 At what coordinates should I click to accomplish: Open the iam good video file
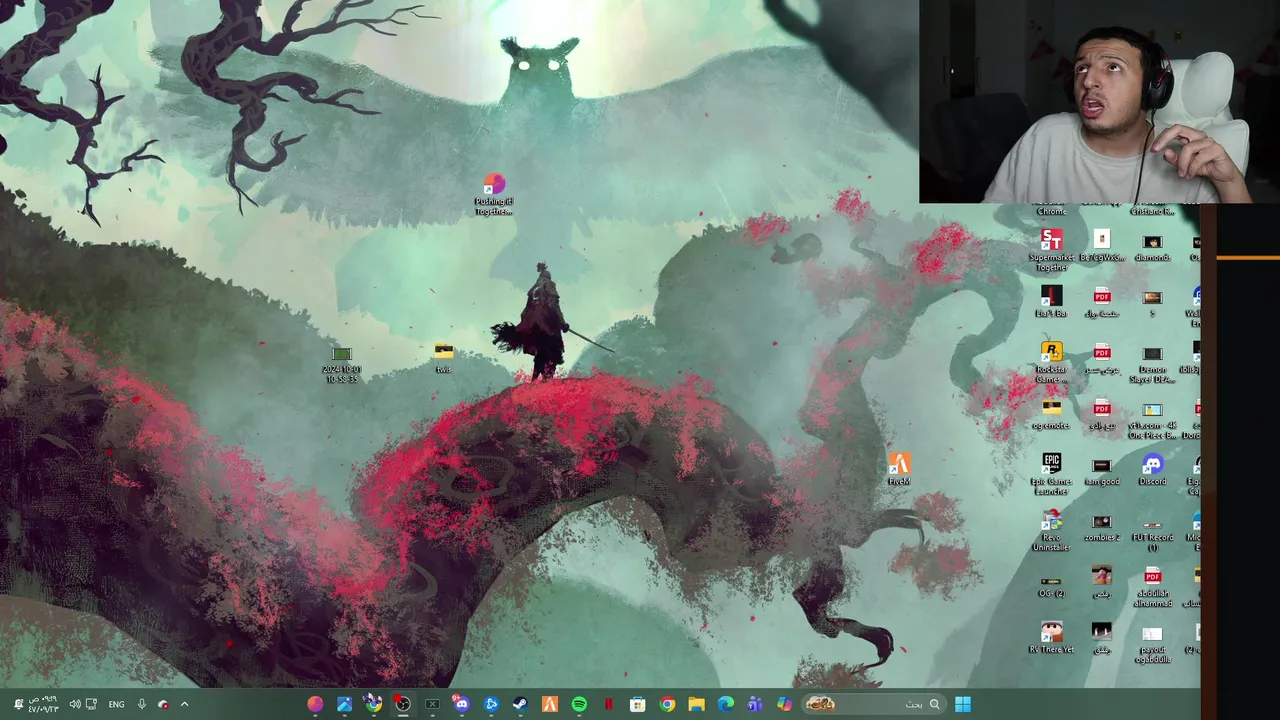click(x=1101, y=471)
